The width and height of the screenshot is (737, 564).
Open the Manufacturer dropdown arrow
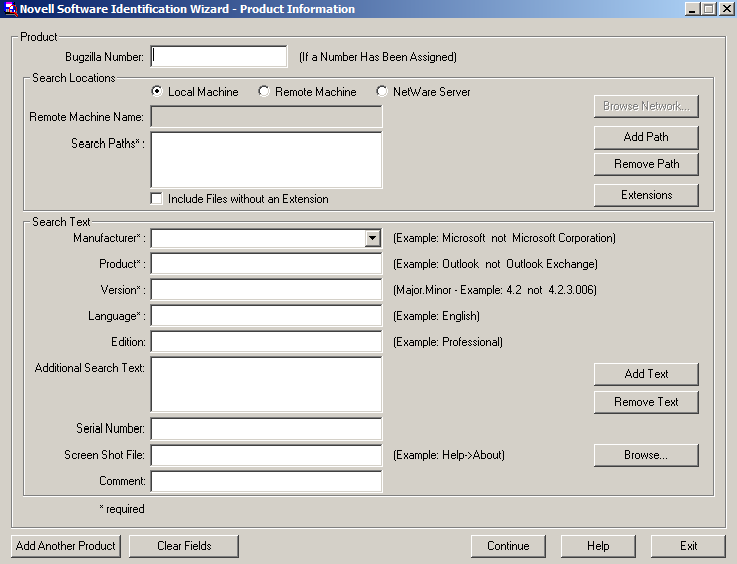click(x=372, y=238)
